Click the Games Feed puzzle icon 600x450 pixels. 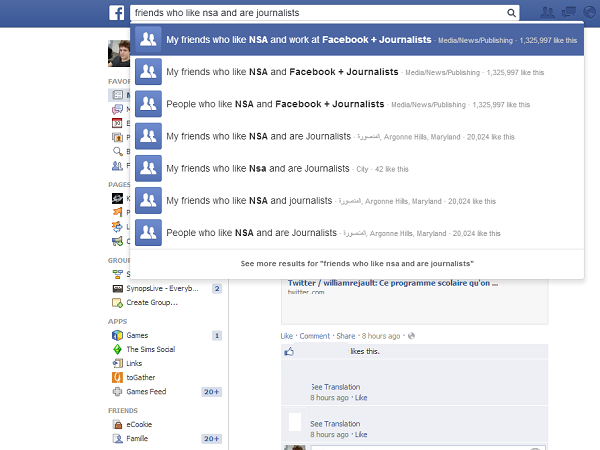coord(117,392)
